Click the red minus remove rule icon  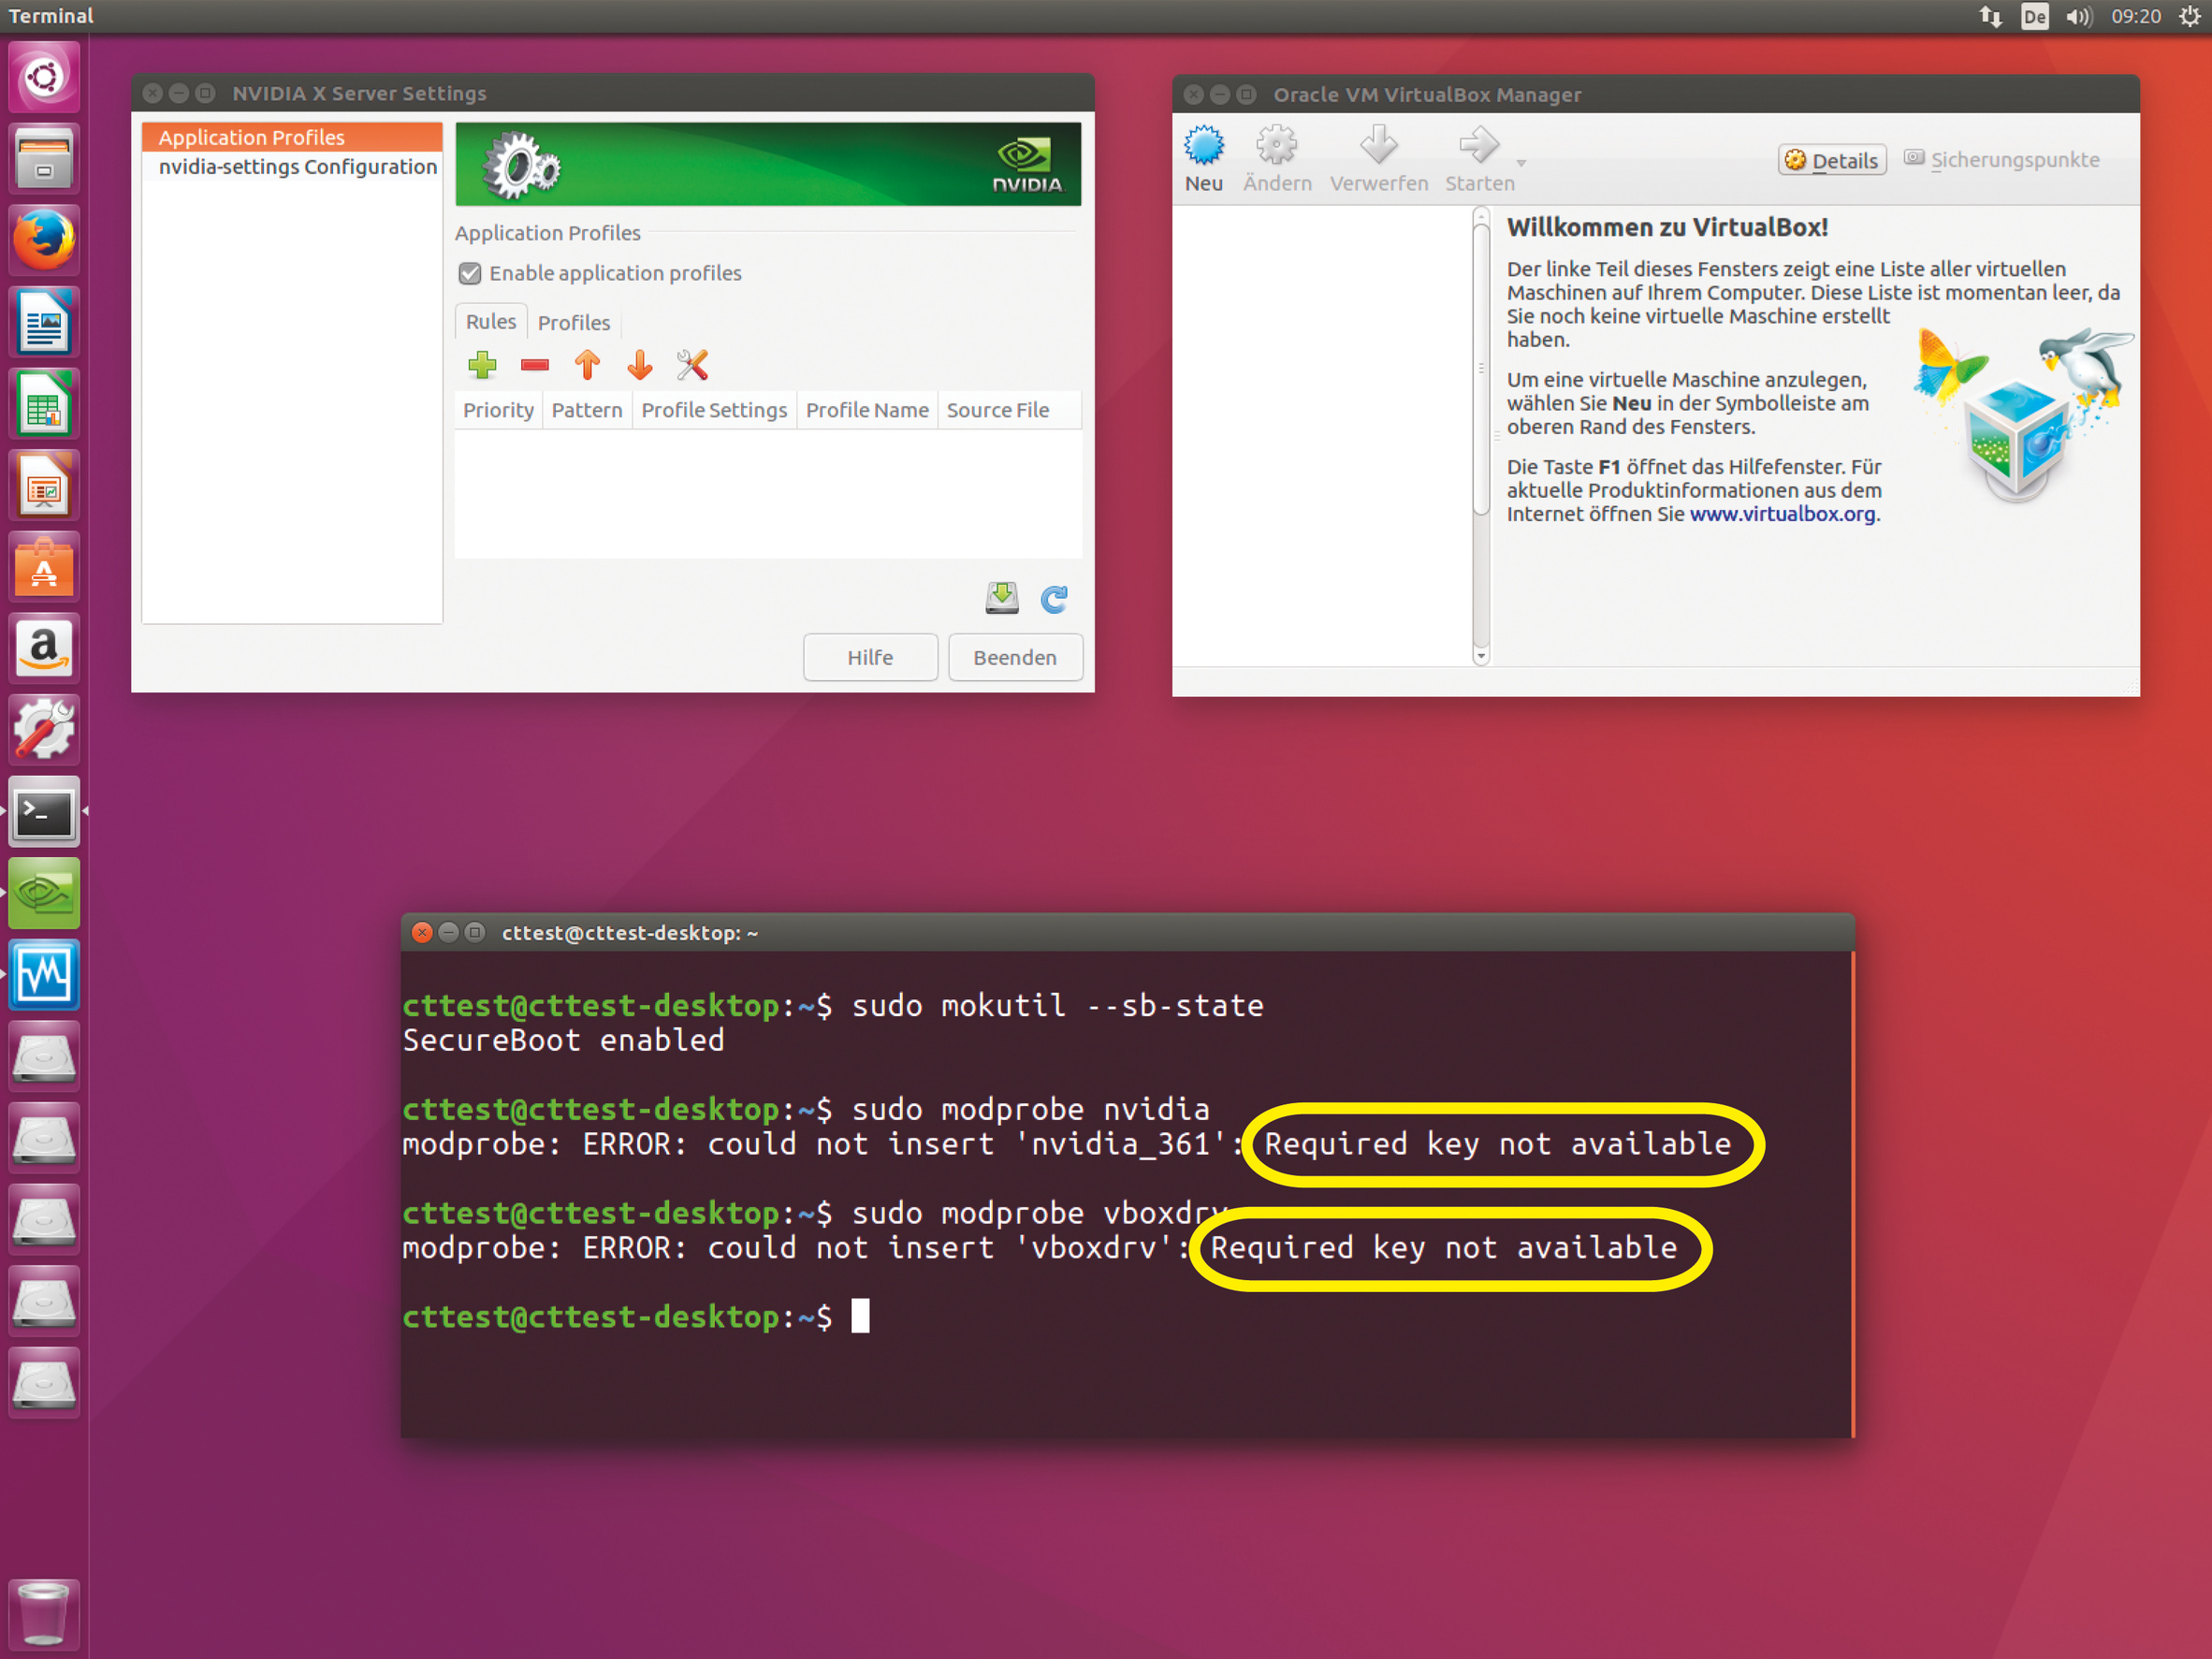535,365
